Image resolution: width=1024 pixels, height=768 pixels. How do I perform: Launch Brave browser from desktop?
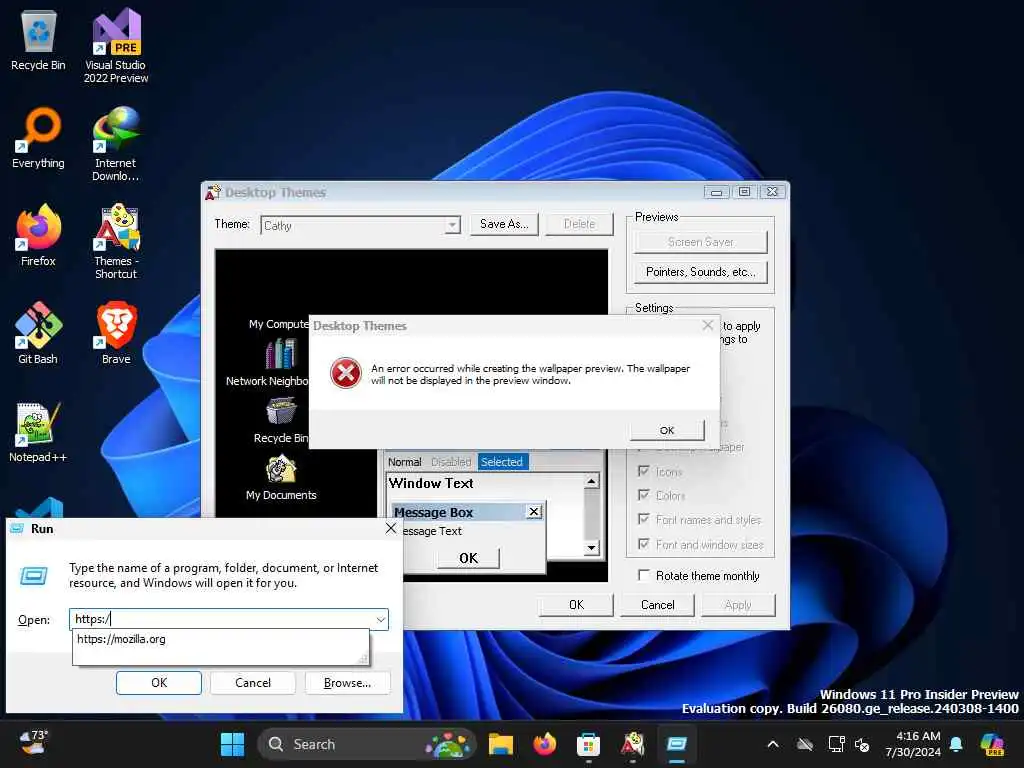tap(116, 333)
